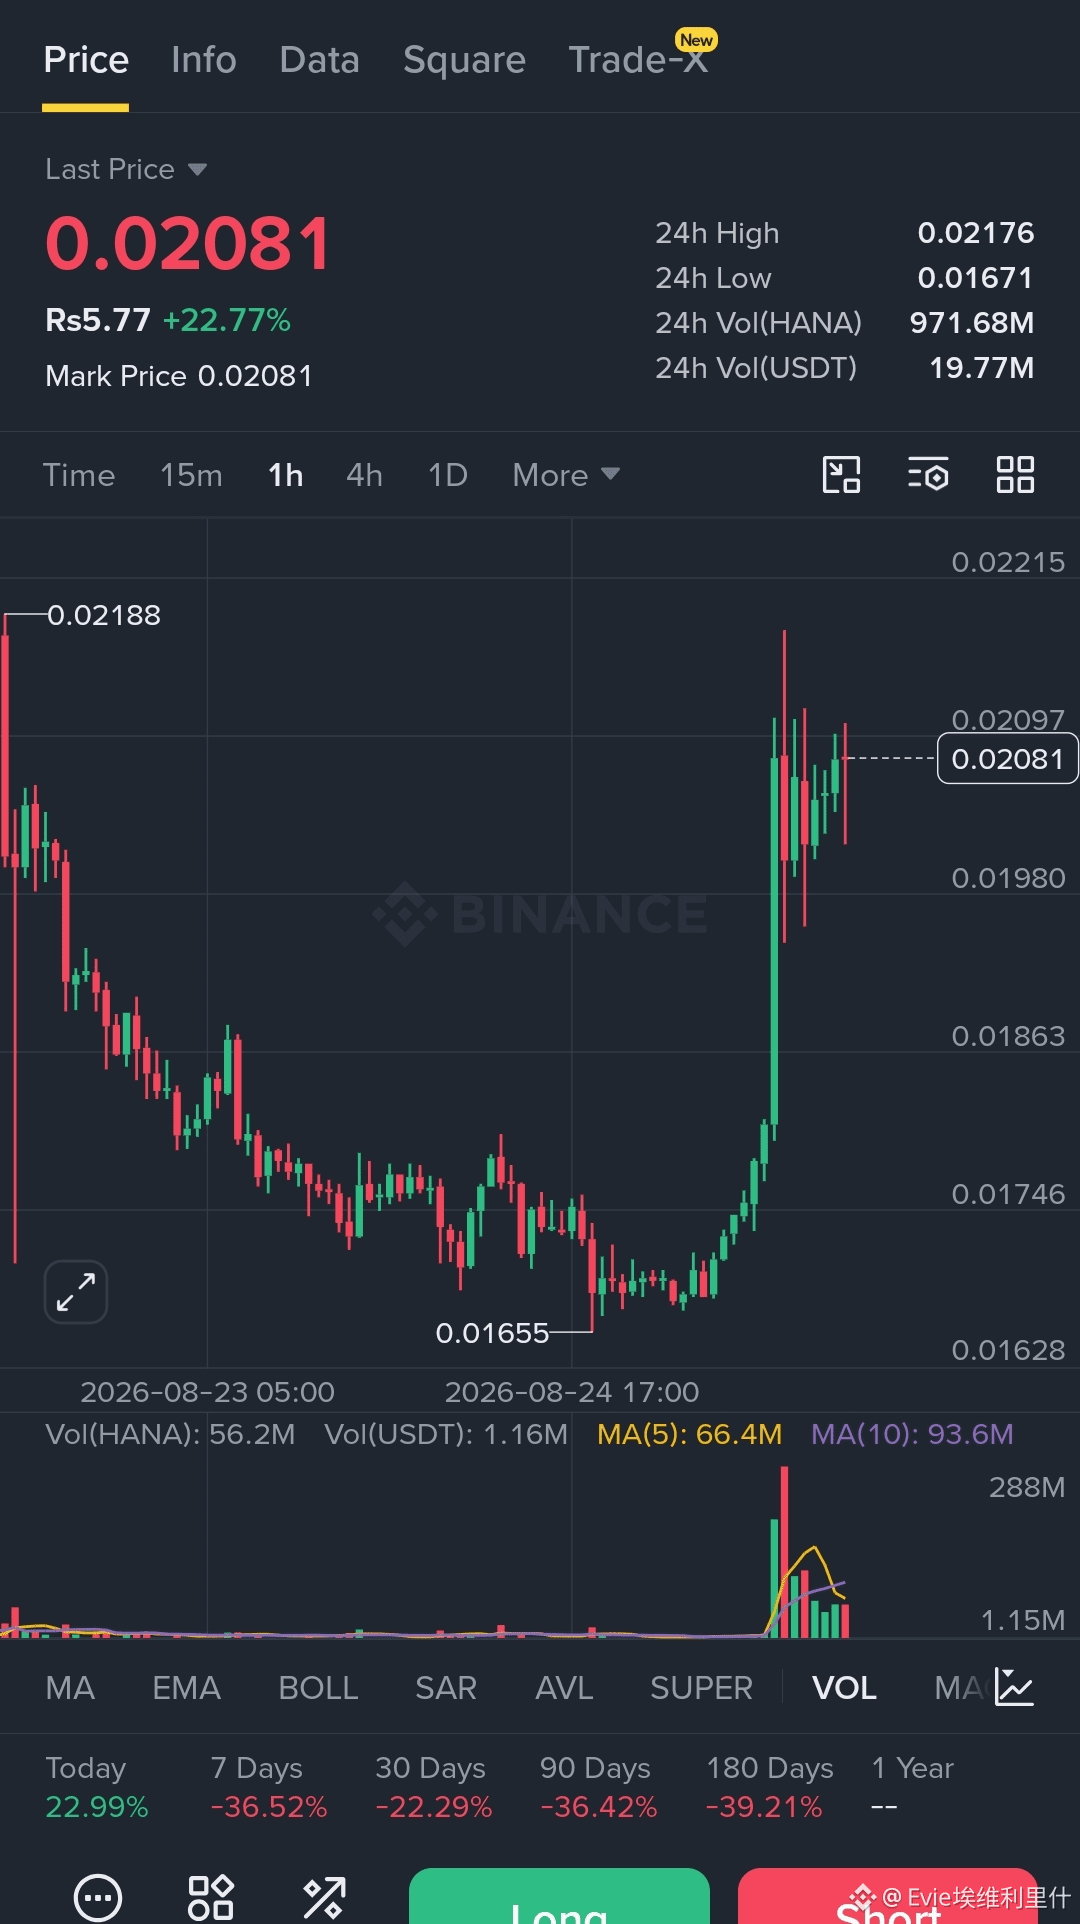The image size is (1080, 1924).
Task: Click the 90 Days -36.42% performance
Action: (x=598, y=1787)
